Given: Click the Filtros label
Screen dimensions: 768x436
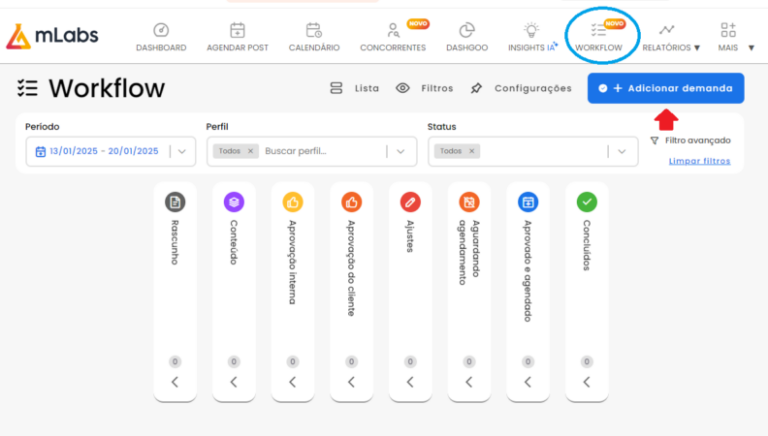Looking at the screenshot, I should coord(437,88).
